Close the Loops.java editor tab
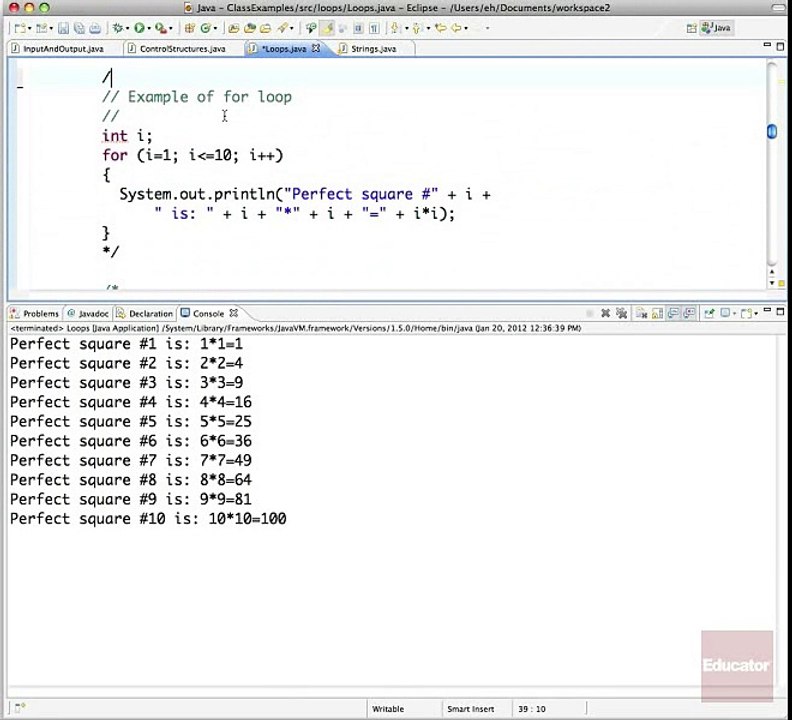 (316, 48)
